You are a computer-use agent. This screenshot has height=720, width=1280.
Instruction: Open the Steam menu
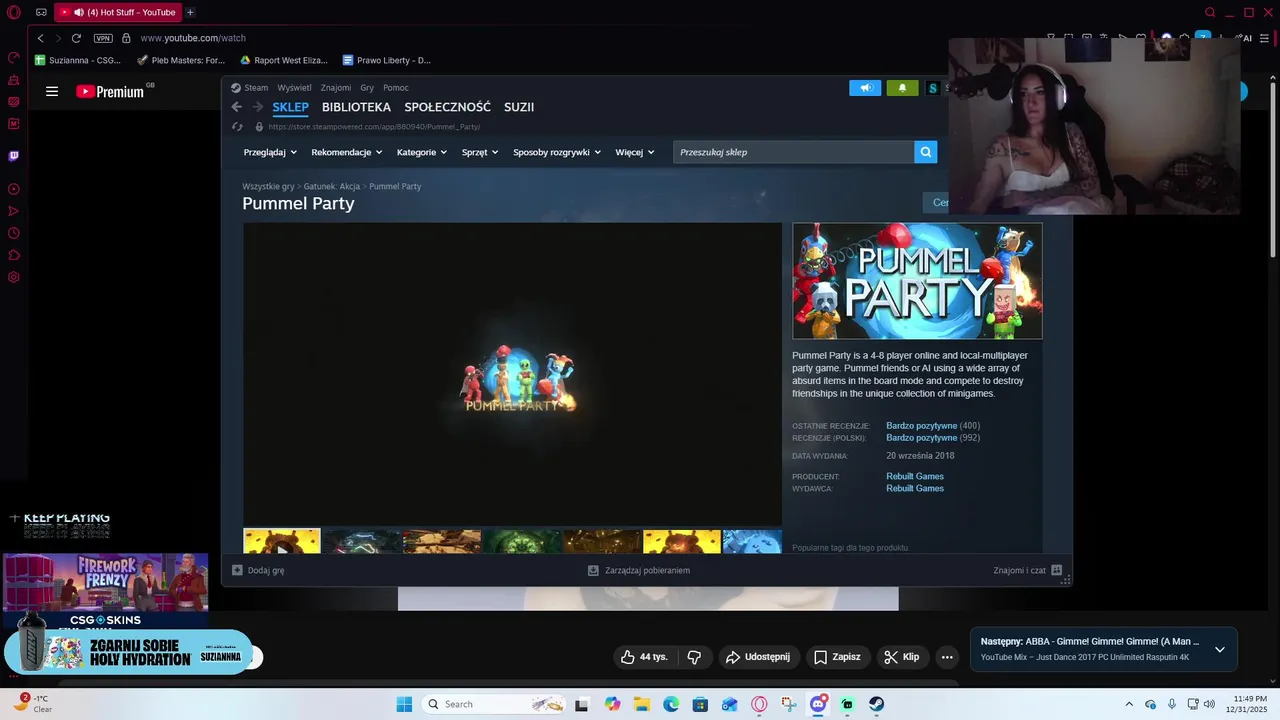(250, 88)
